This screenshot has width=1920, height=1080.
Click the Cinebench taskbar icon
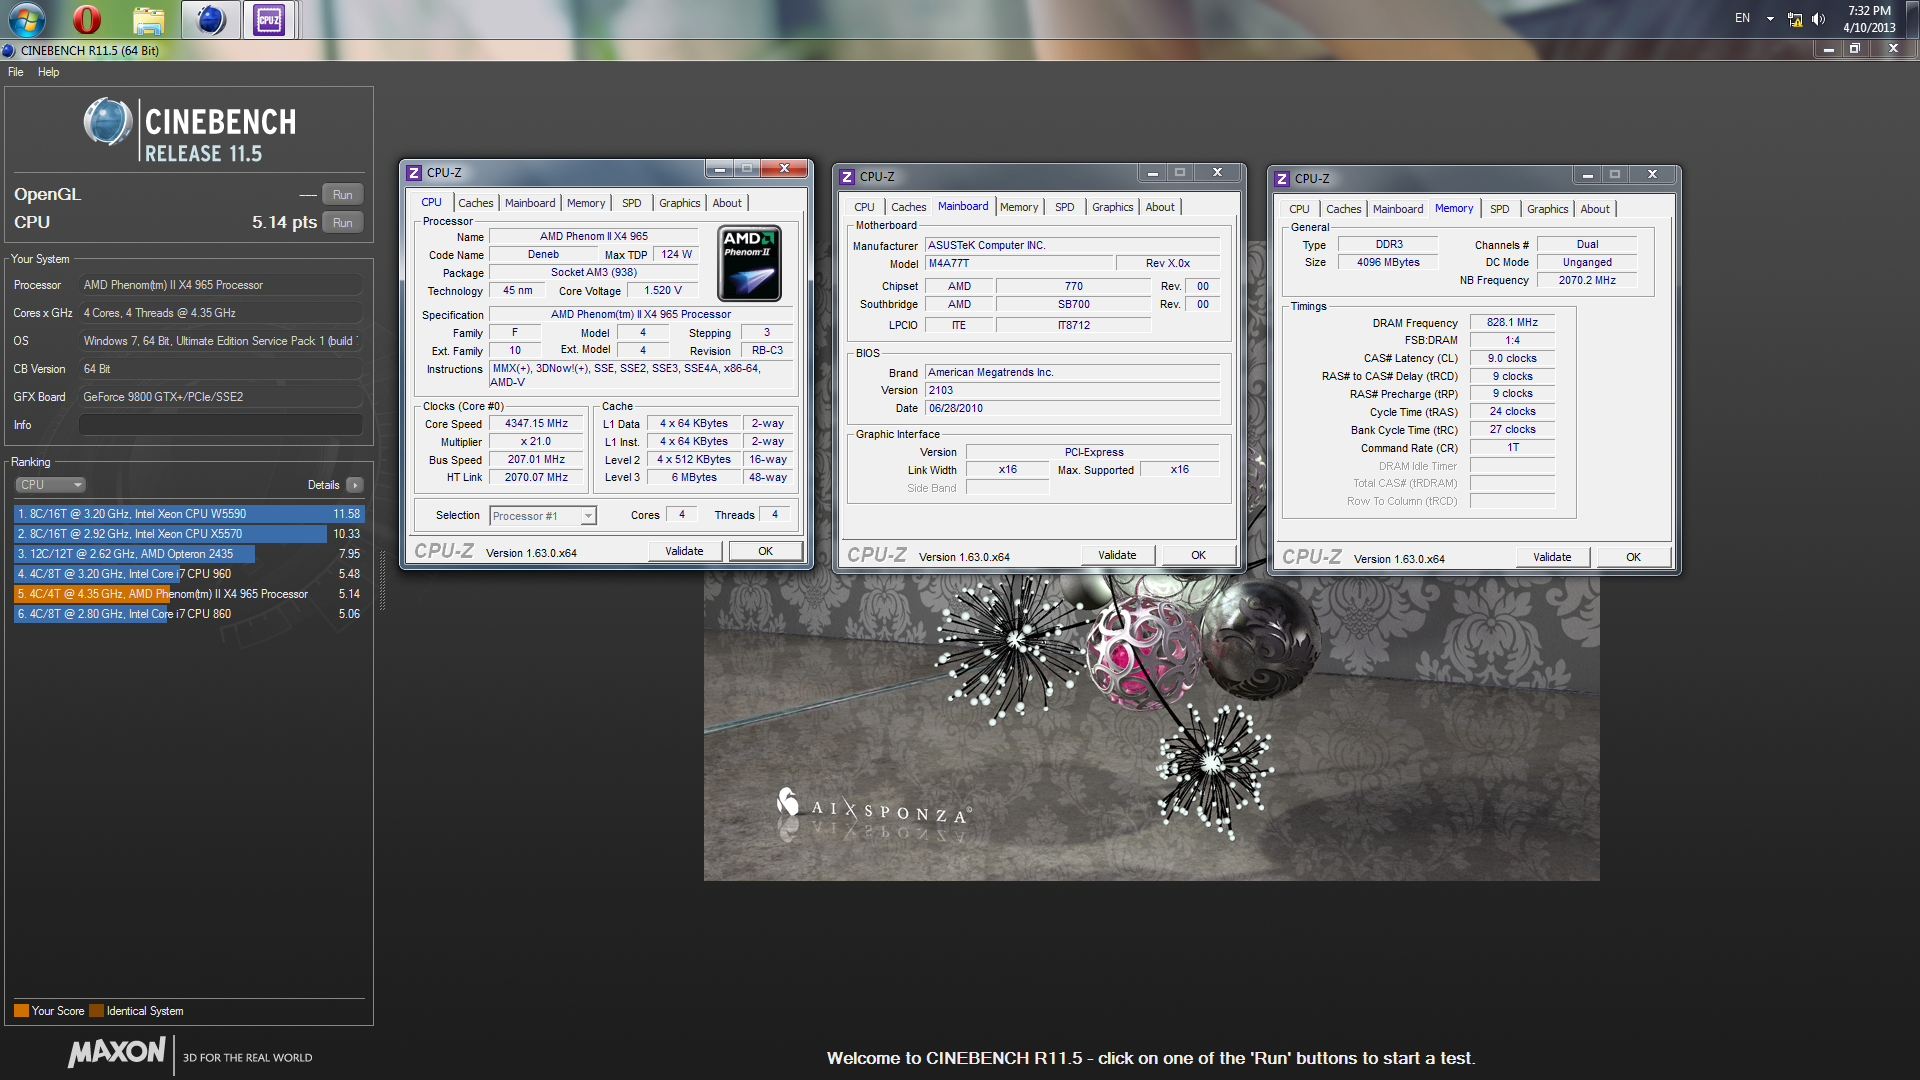[x=210, y=19]
